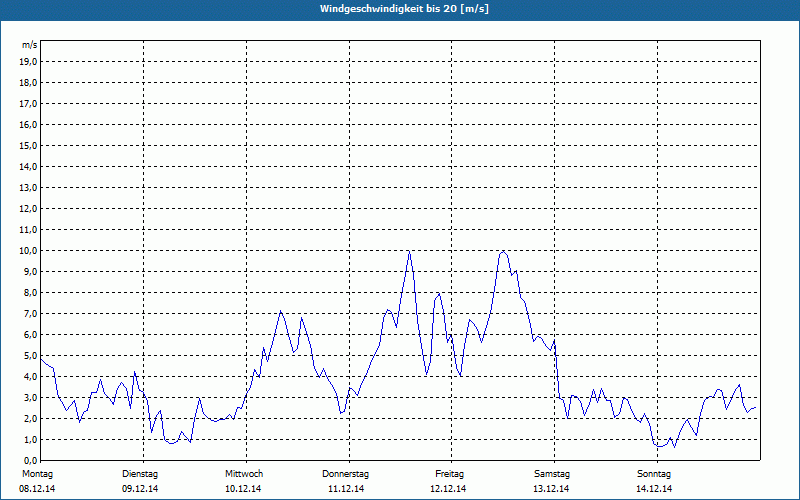
Task: Select the '14,0' y-axis label
Action: coord(28,166)
